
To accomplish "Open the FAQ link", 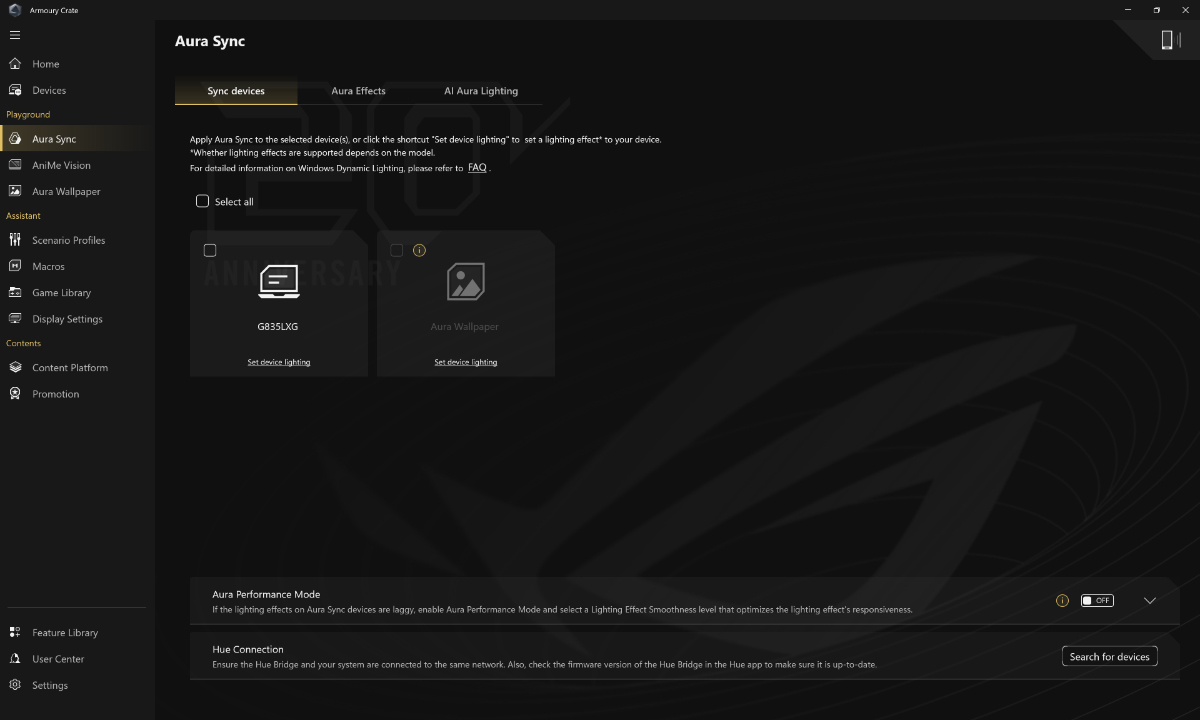I will 477,168.
